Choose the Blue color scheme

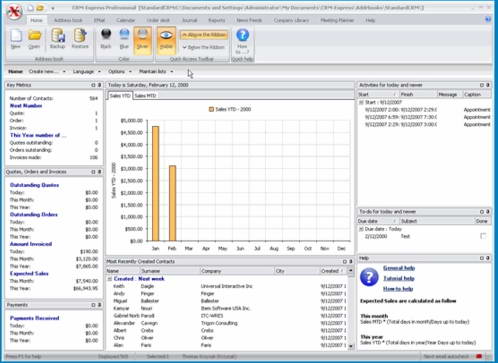point(124,39)
